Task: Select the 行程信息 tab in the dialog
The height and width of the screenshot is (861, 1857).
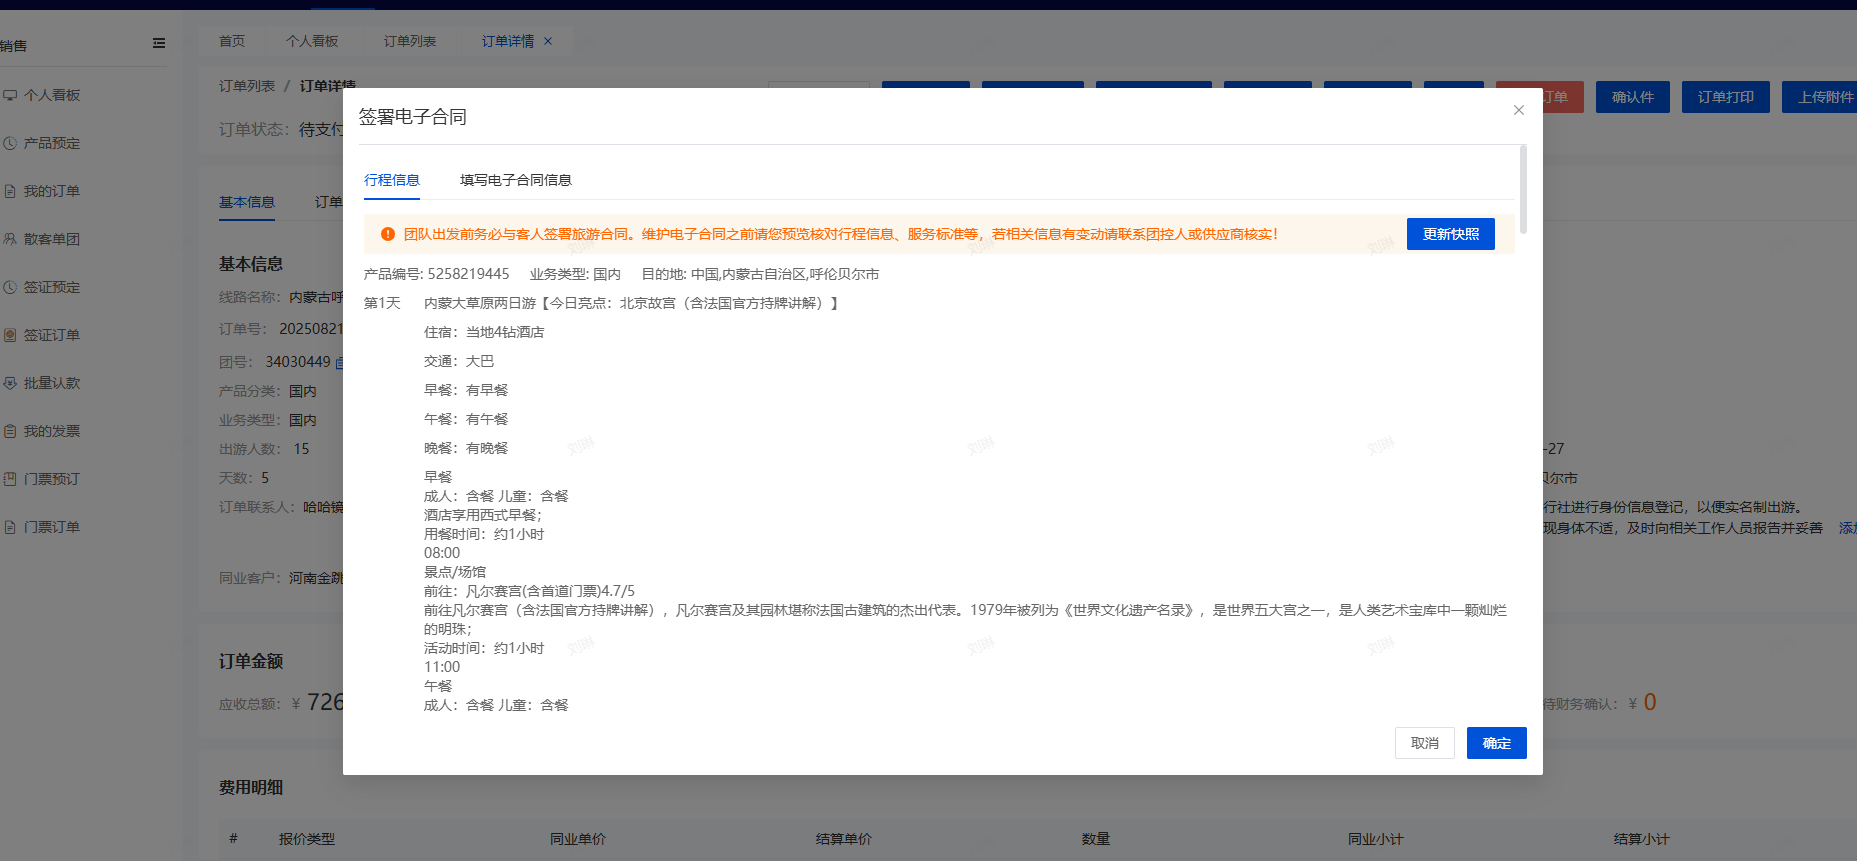Action: pyautogui.click(x=391, y=180)
